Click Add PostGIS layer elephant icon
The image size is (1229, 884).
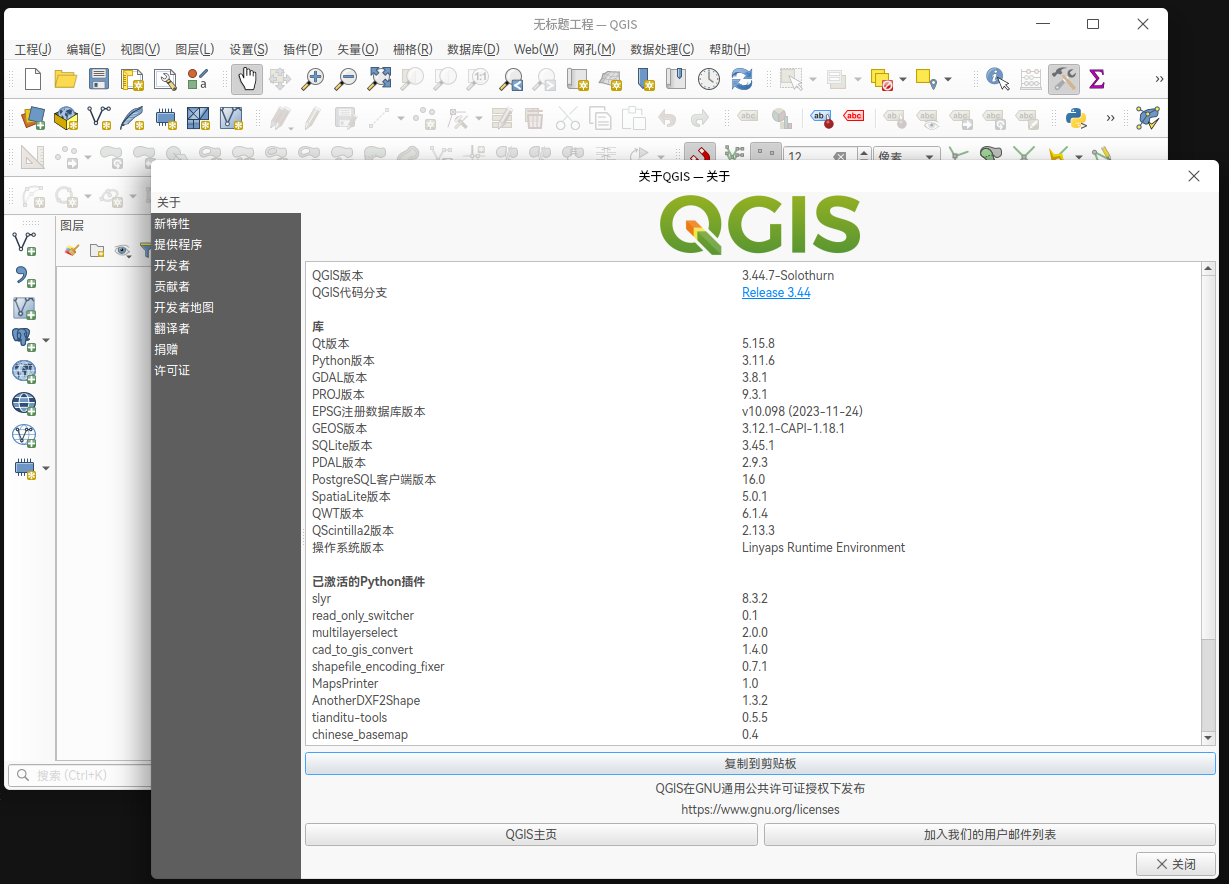23,340
